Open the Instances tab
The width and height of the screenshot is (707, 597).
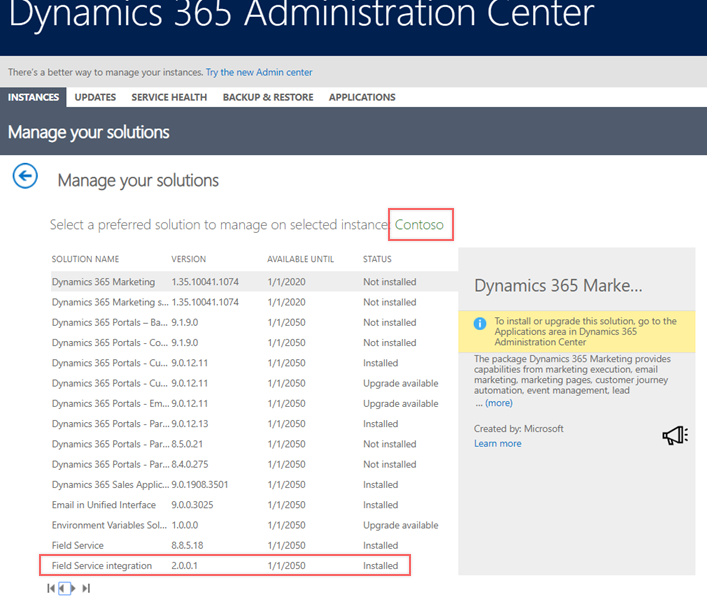pos(33,97)
